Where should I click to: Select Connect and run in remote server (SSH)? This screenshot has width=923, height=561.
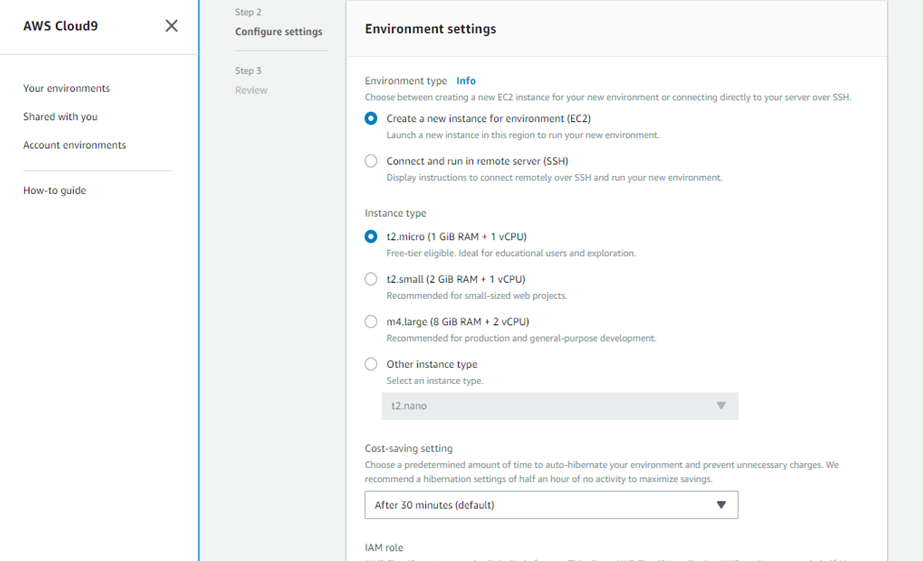point(371,161)
